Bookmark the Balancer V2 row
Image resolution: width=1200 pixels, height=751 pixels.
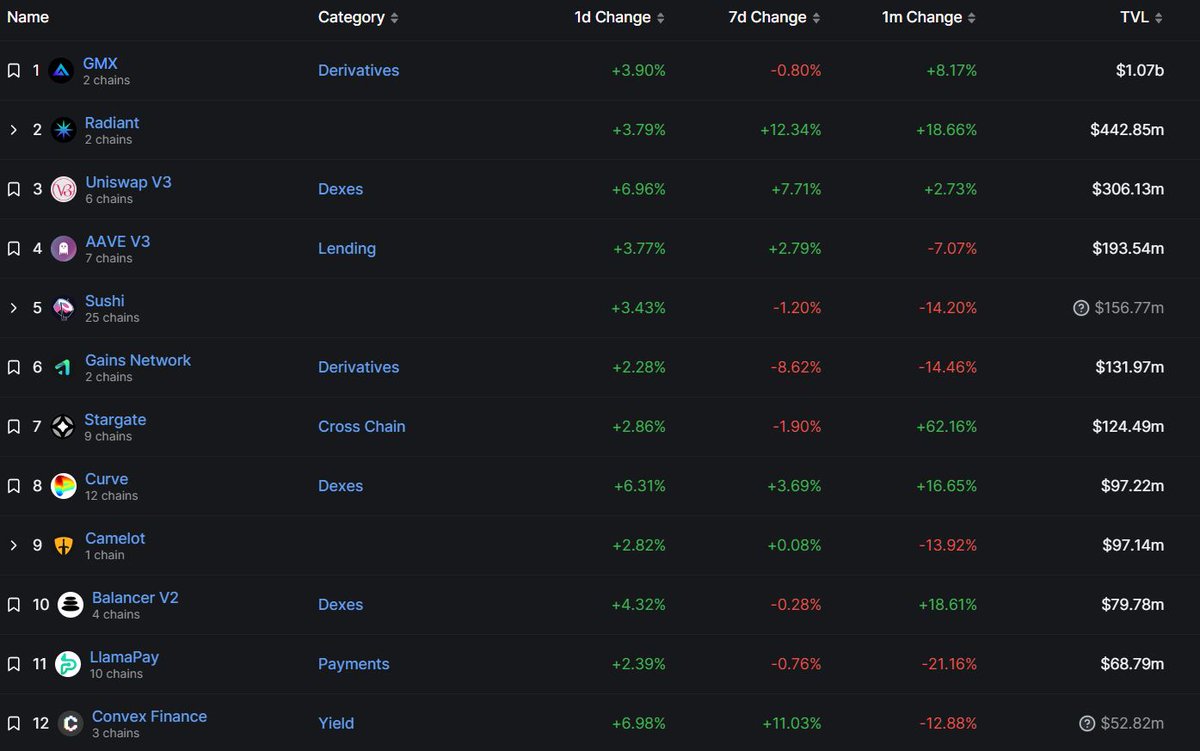click(14, 604)
